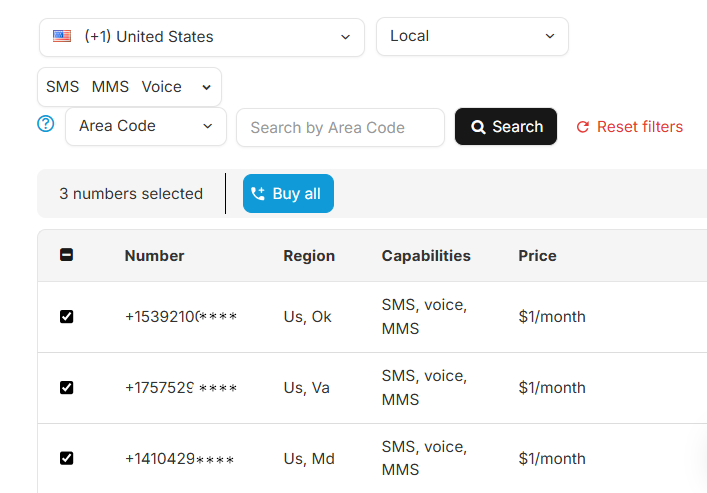Click the magnifier icon on Search button
Screen dimensions: 707x493
point(478,127)
